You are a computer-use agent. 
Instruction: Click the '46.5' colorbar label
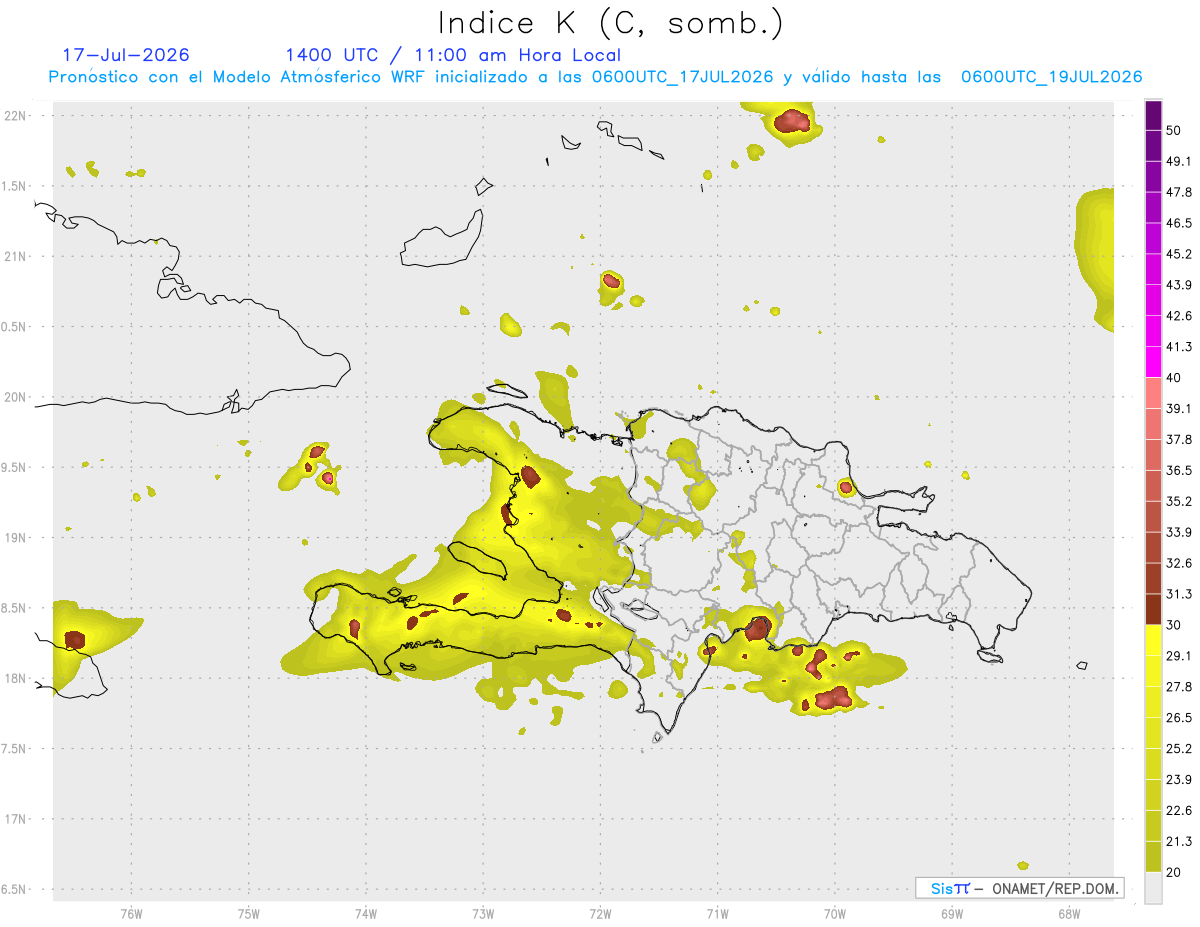point(1179,223)
